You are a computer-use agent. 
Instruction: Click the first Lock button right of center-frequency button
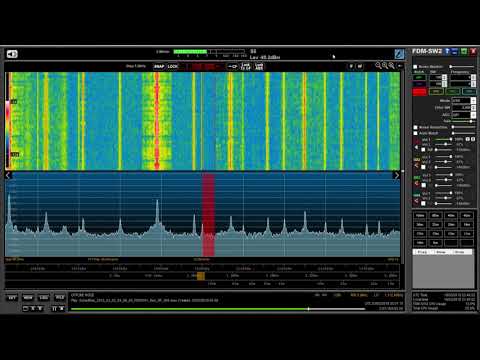click(x=246, y=66)
